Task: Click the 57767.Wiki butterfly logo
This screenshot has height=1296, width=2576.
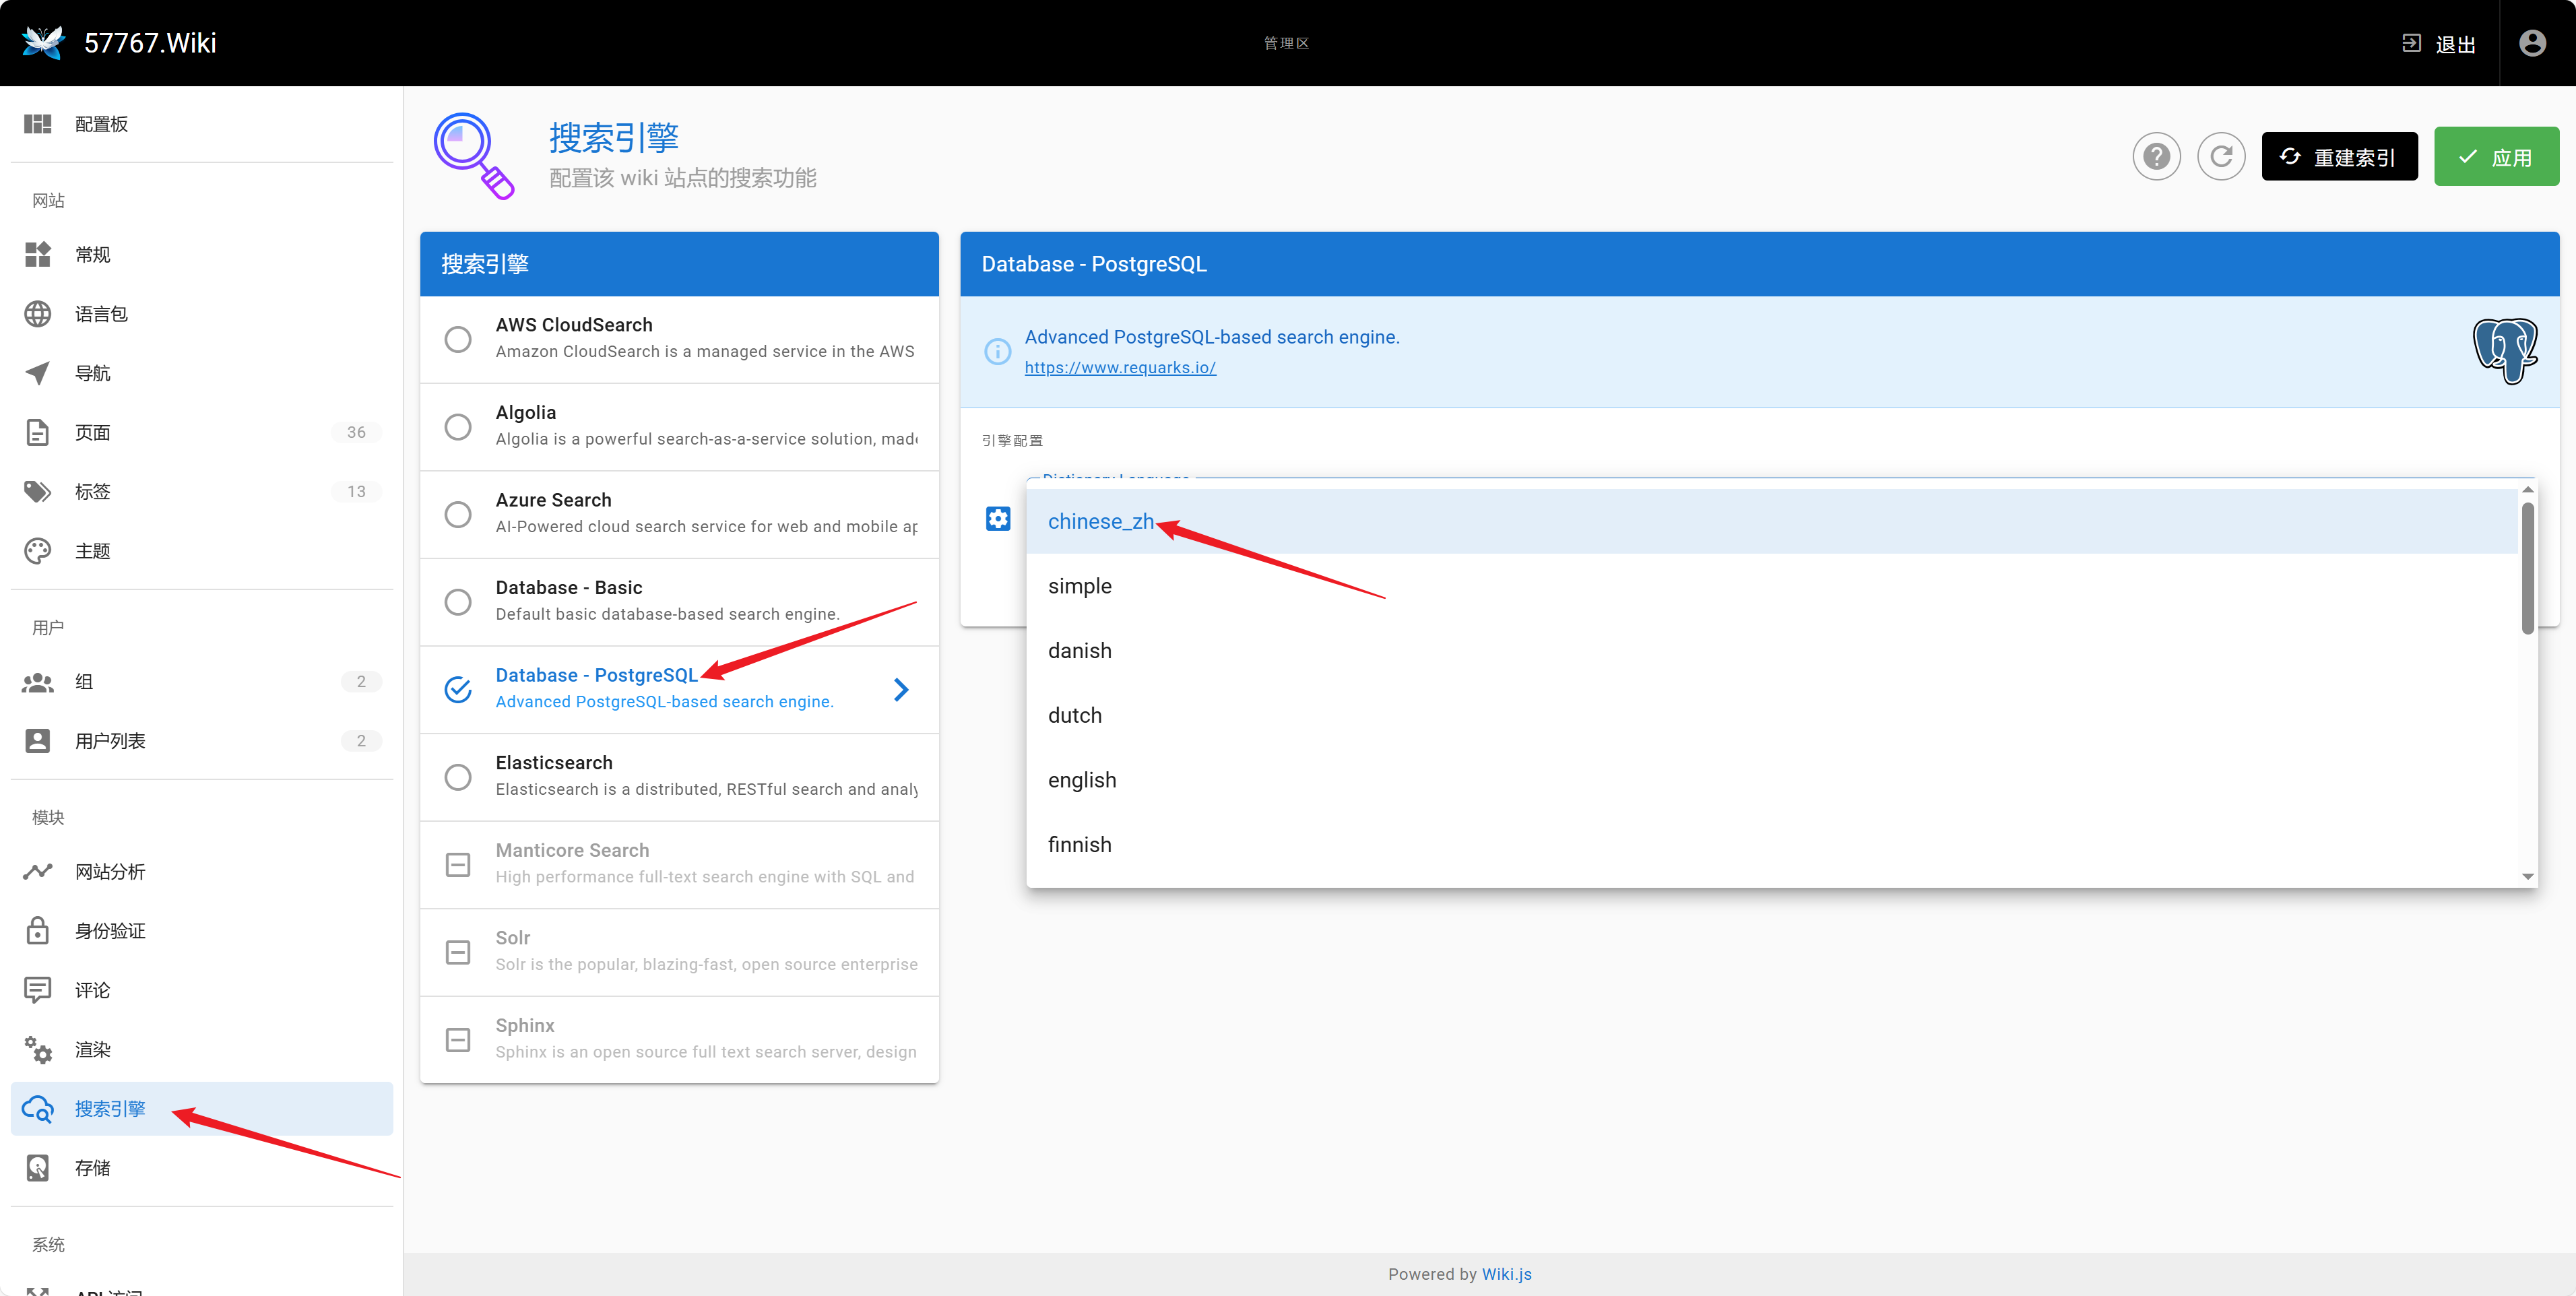Action: 42,42
